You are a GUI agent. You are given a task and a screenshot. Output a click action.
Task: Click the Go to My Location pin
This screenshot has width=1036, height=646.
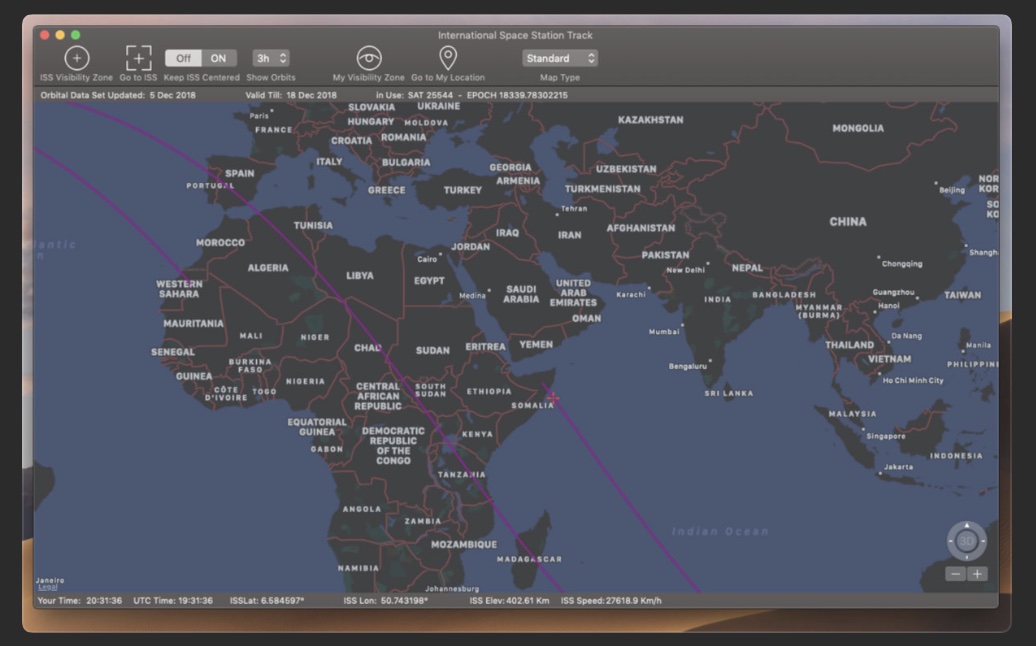click(448, 57)
